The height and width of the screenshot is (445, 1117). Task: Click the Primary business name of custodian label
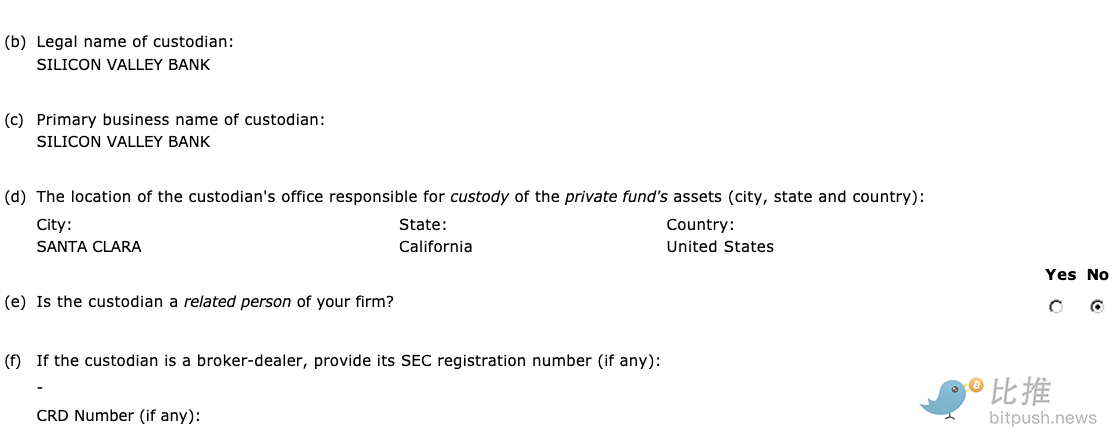pyautogui.click(x=180, y=120)
